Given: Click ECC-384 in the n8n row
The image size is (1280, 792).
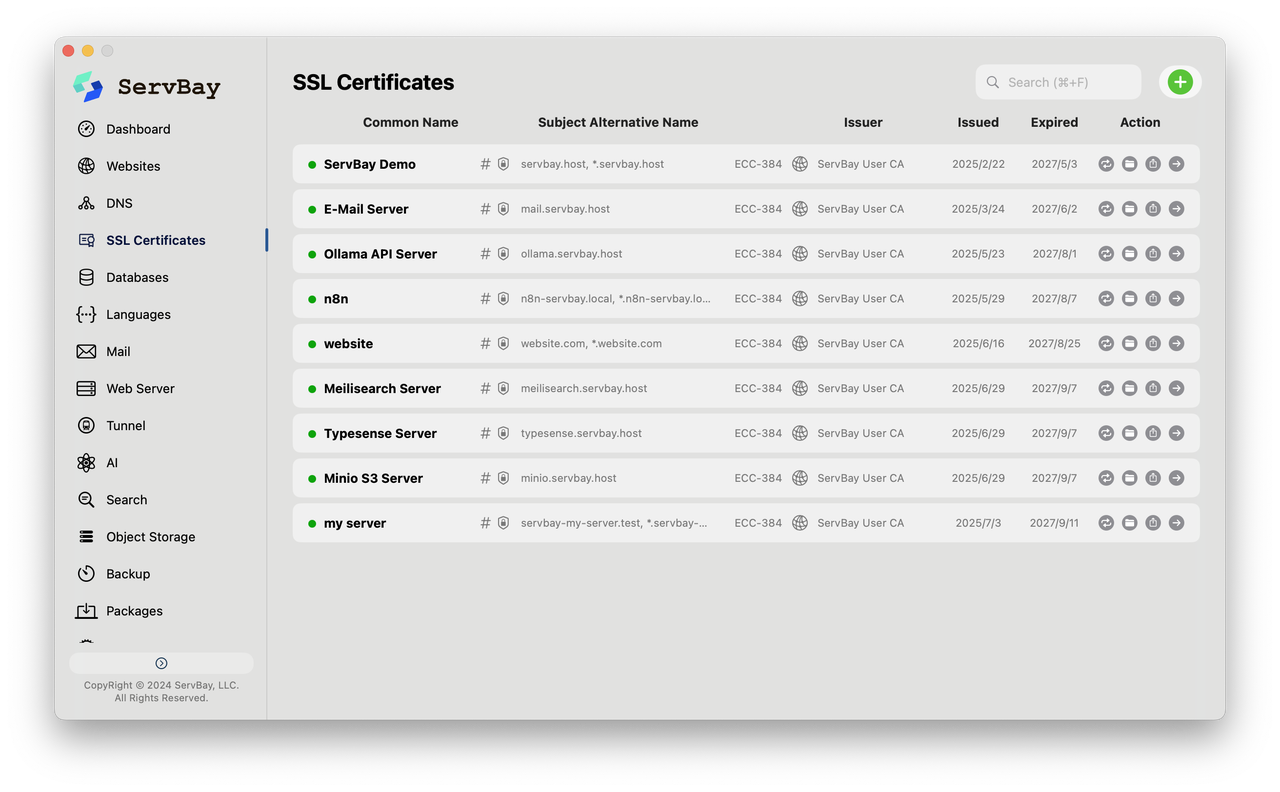Looking at the screenshot, I should pos(758,298).
